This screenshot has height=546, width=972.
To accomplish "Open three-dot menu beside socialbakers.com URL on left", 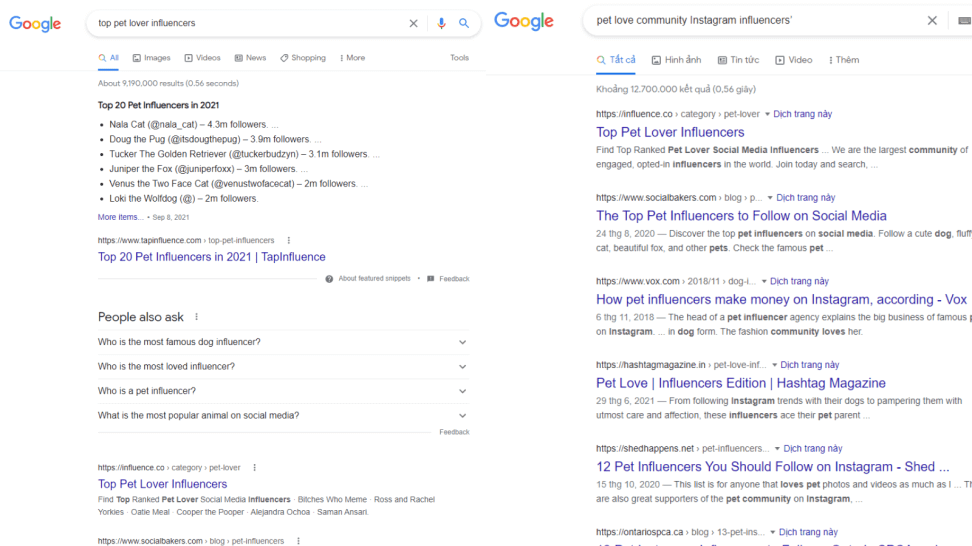I will [298, 541].
